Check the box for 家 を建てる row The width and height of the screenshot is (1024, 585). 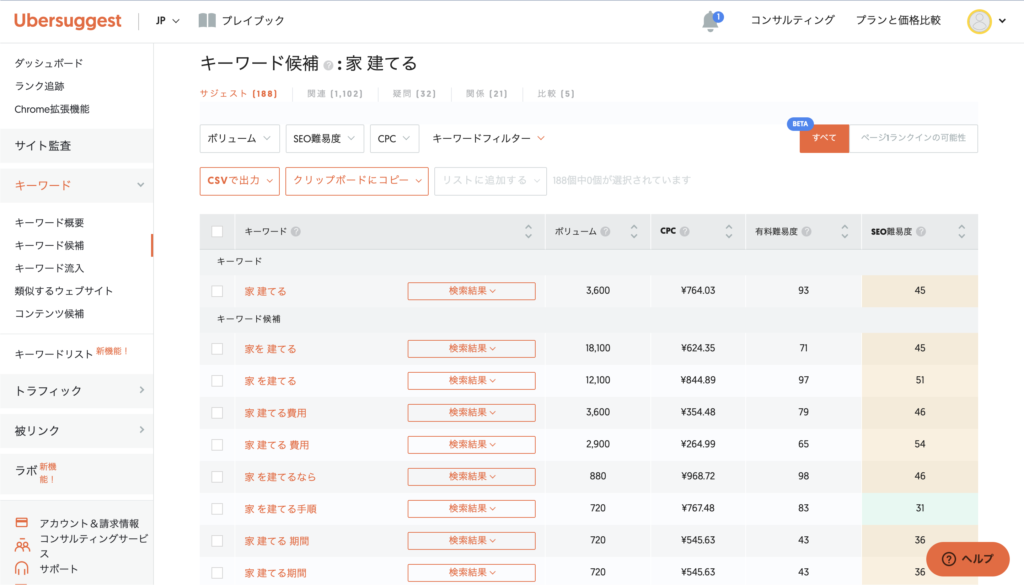click(217, 381)
